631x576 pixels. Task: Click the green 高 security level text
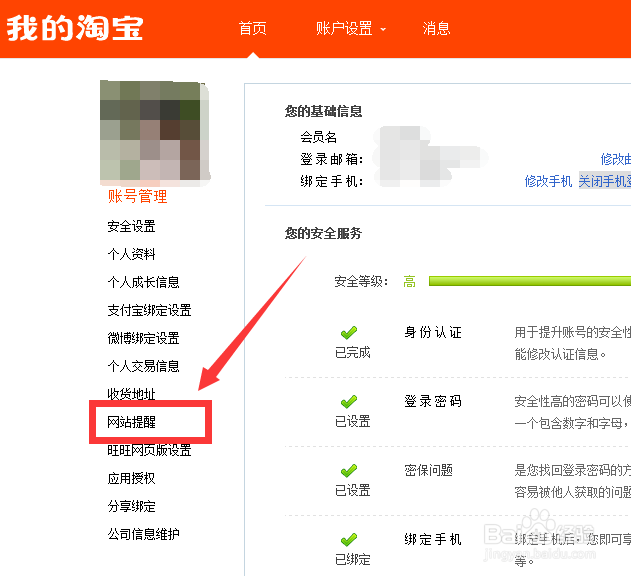409,281
